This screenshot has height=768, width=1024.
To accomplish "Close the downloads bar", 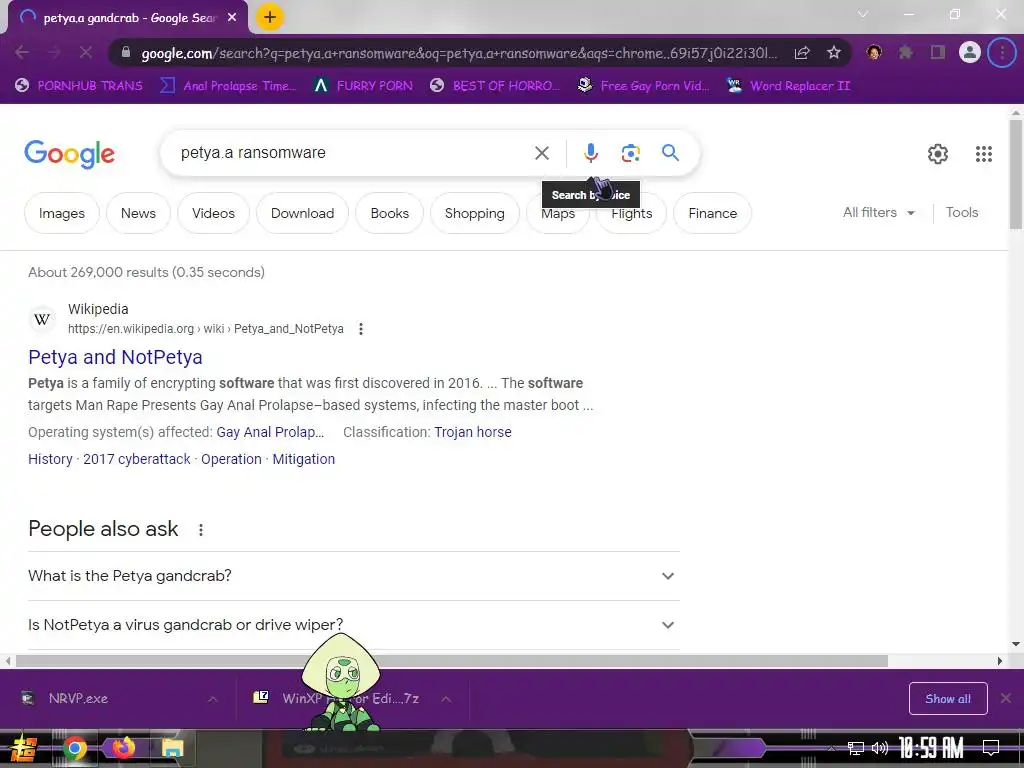I will pos(1006,698).
